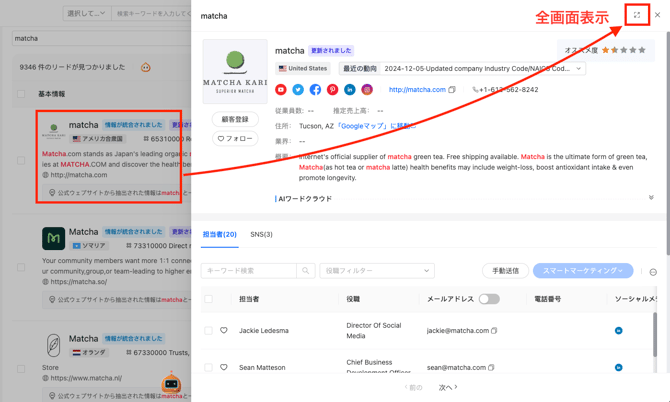Click the top keyword search input
670x402 pixels.
[151, 13]
